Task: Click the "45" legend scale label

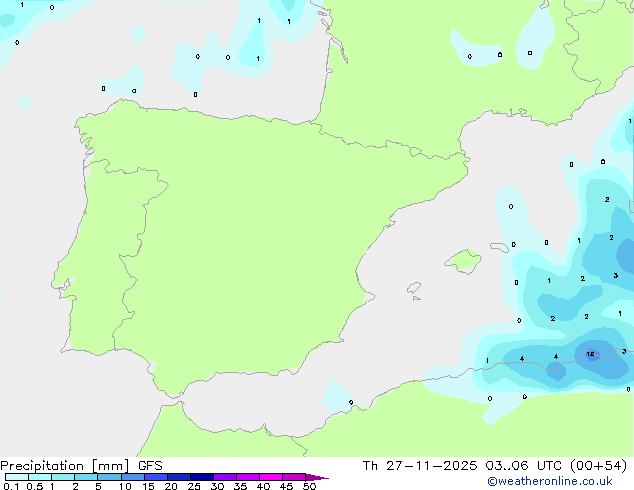Action: point(286,486)
